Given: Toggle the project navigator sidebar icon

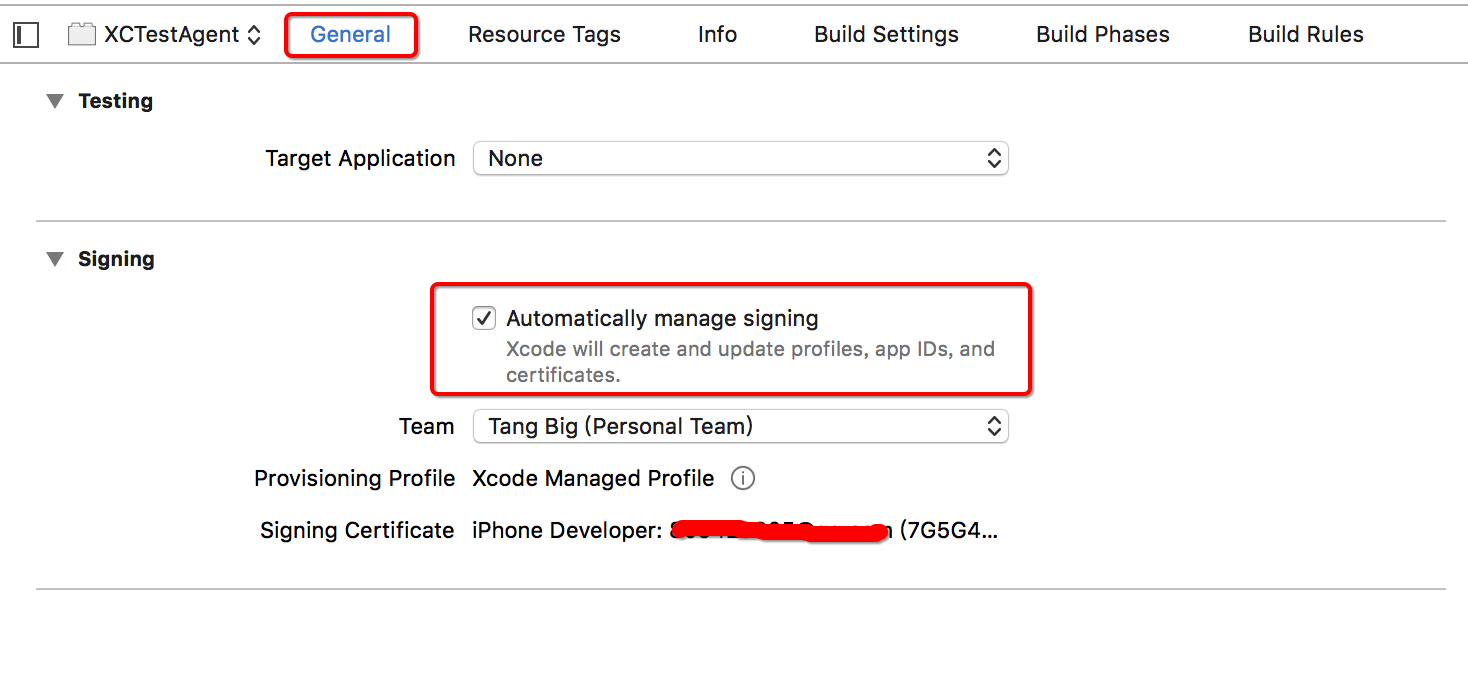Looking at the screenshot, I should point(25,35).
